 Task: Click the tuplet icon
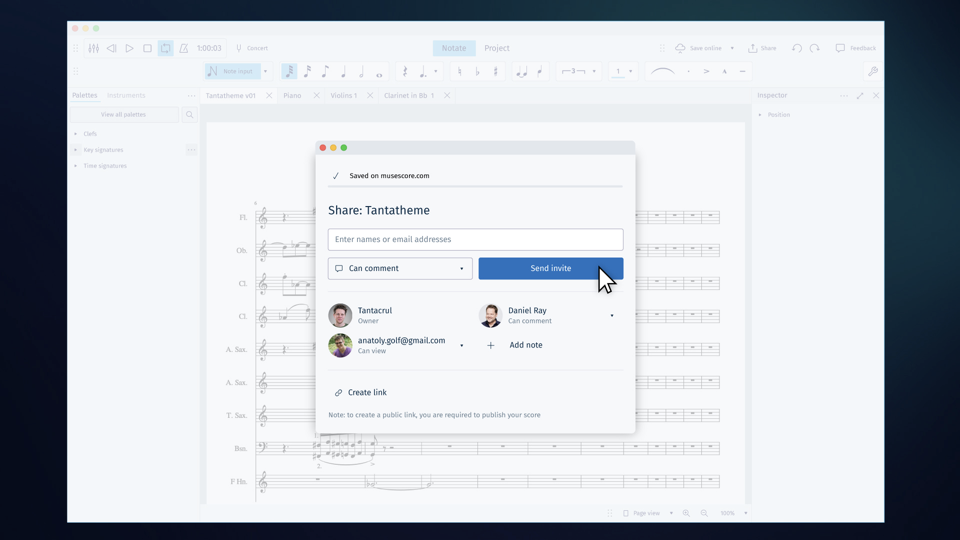(x=574, y=71)
